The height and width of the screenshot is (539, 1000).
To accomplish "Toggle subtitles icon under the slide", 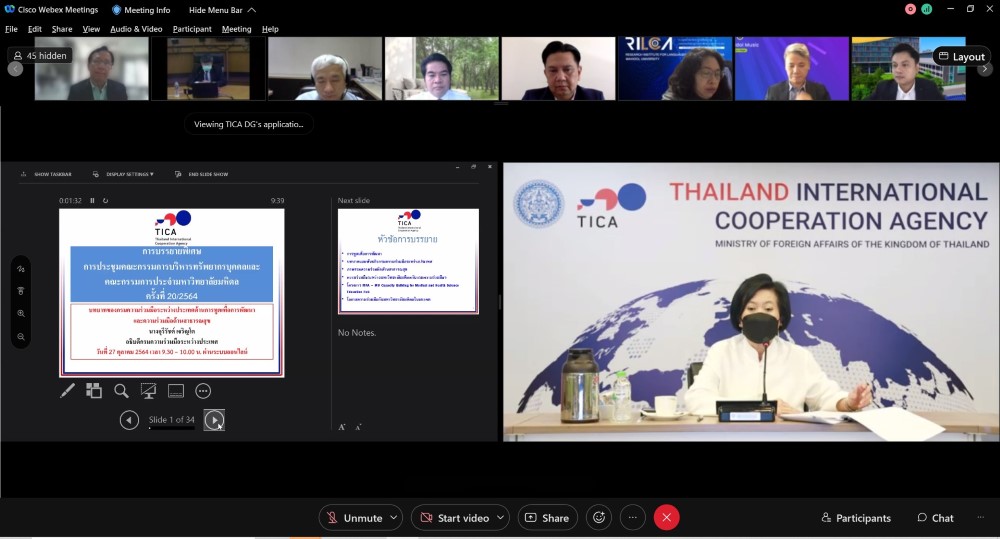I will point(175,391).
